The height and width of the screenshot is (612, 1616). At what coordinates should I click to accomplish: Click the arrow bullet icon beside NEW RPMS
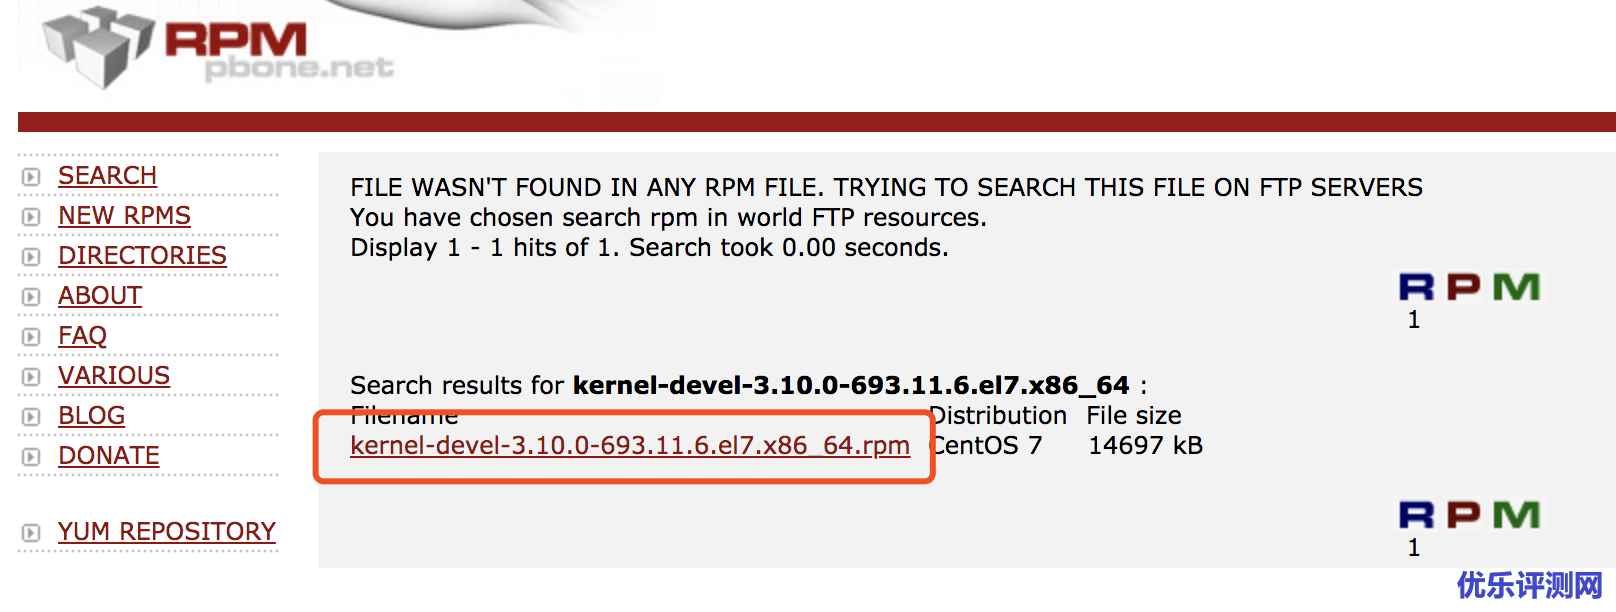31,217
